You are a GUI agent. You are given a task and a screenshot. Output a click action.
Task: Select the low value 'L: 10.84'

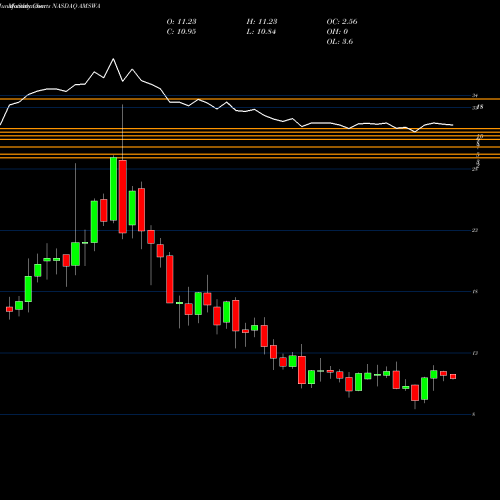click(261, 32)
